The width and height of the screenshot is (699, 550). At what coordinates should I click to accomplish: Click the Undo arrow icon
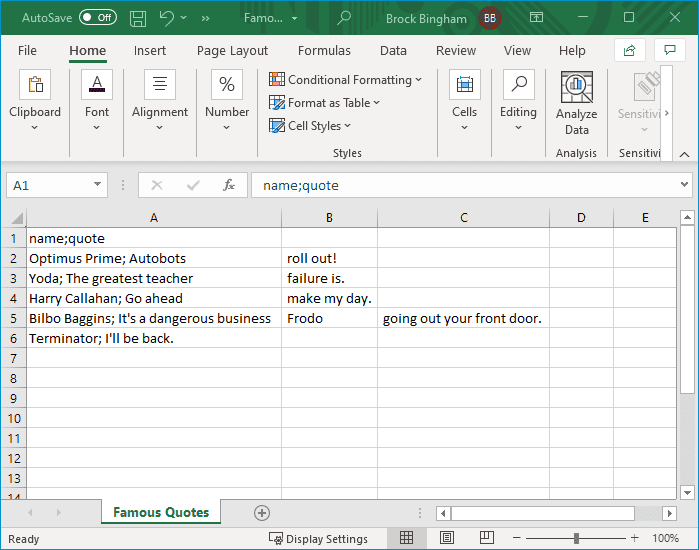tap(167, 18)
